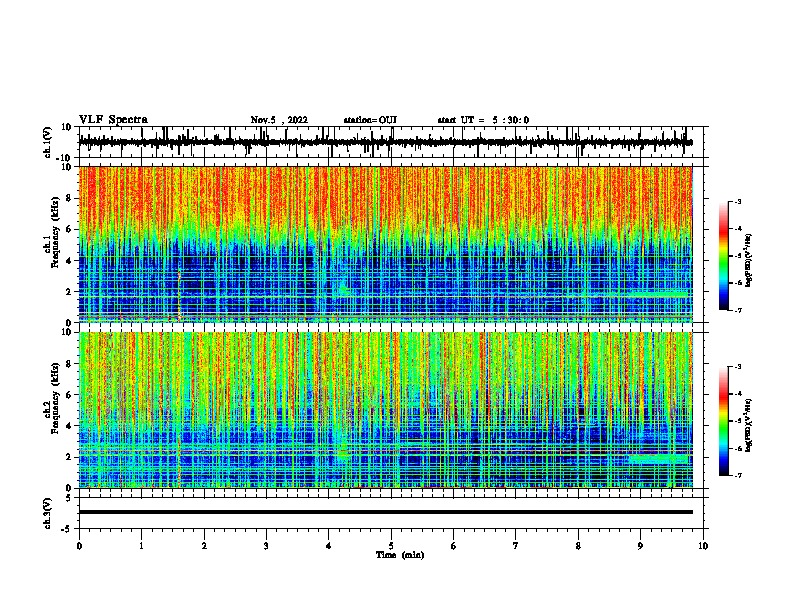The height and width of the screenshot is (612, 792).
Task: Click the "-7" label on ch.2 color bar
Action: (737, 475)
